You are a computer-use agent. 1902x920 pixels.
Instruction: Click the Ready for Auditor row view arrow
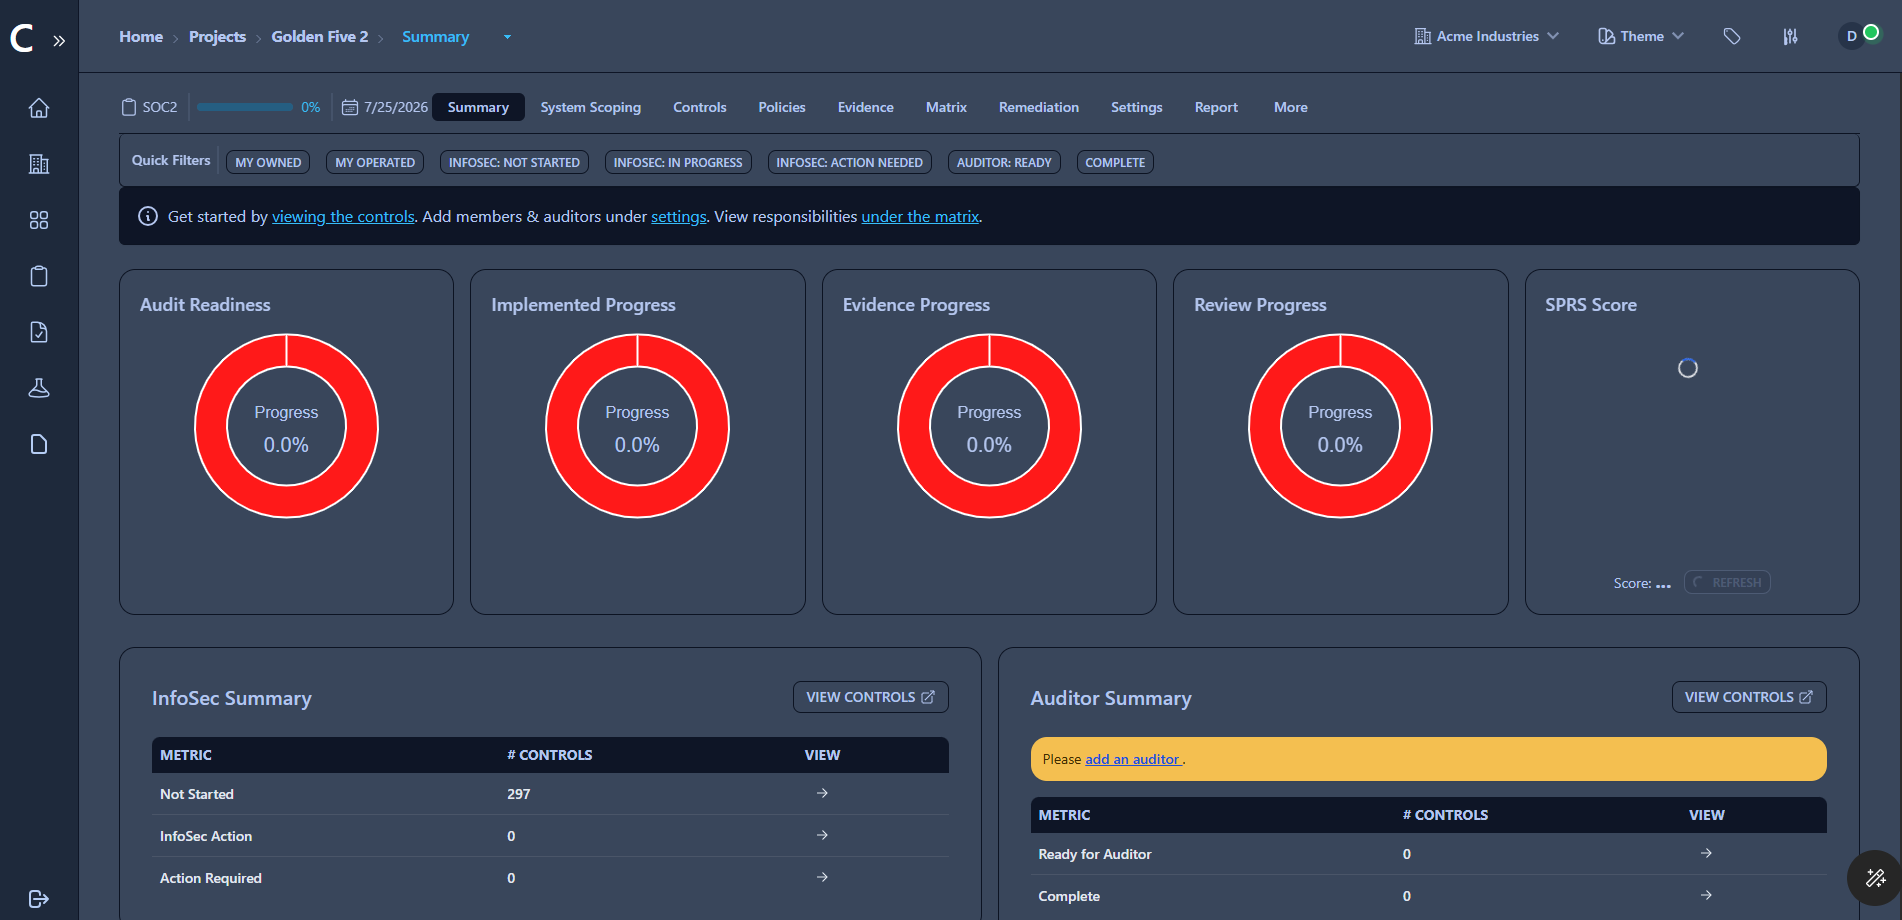pyautogui.click(x=1706, y=853)
